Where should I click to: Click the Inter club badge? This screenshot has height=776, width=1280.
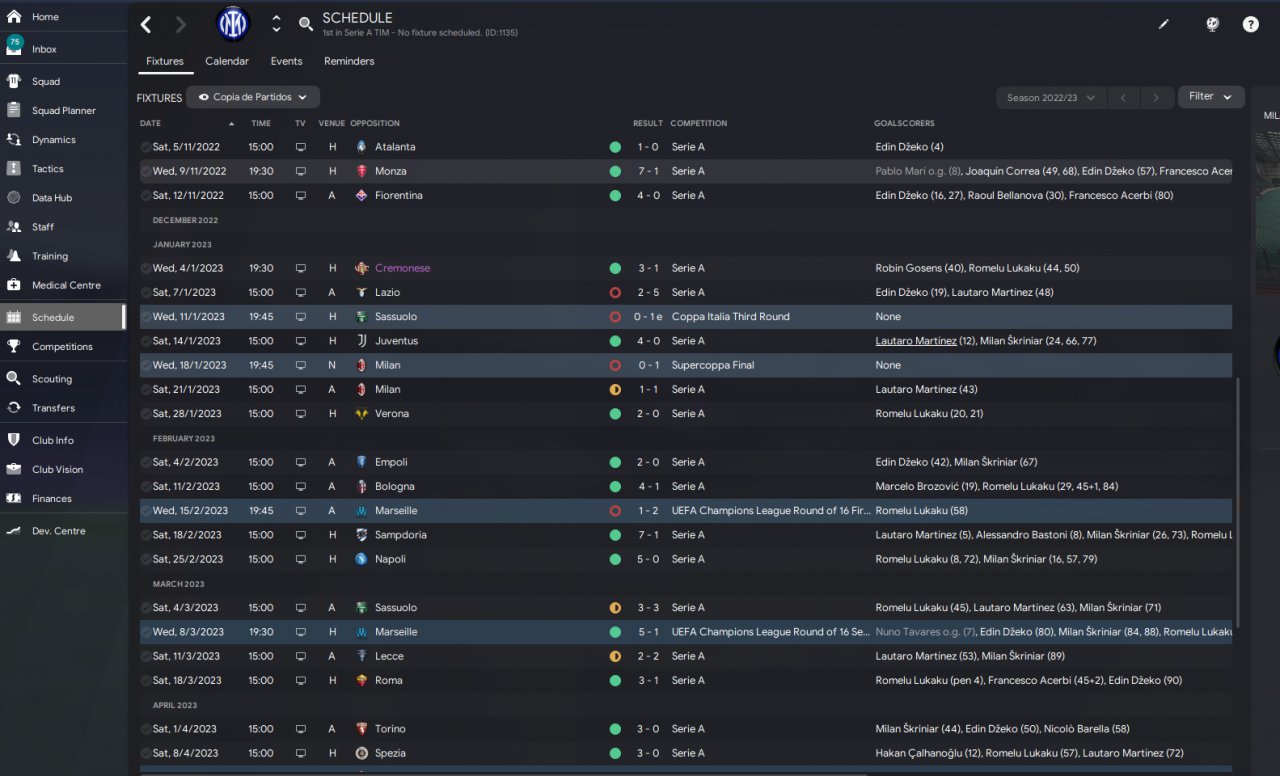(x=232, y=24)
